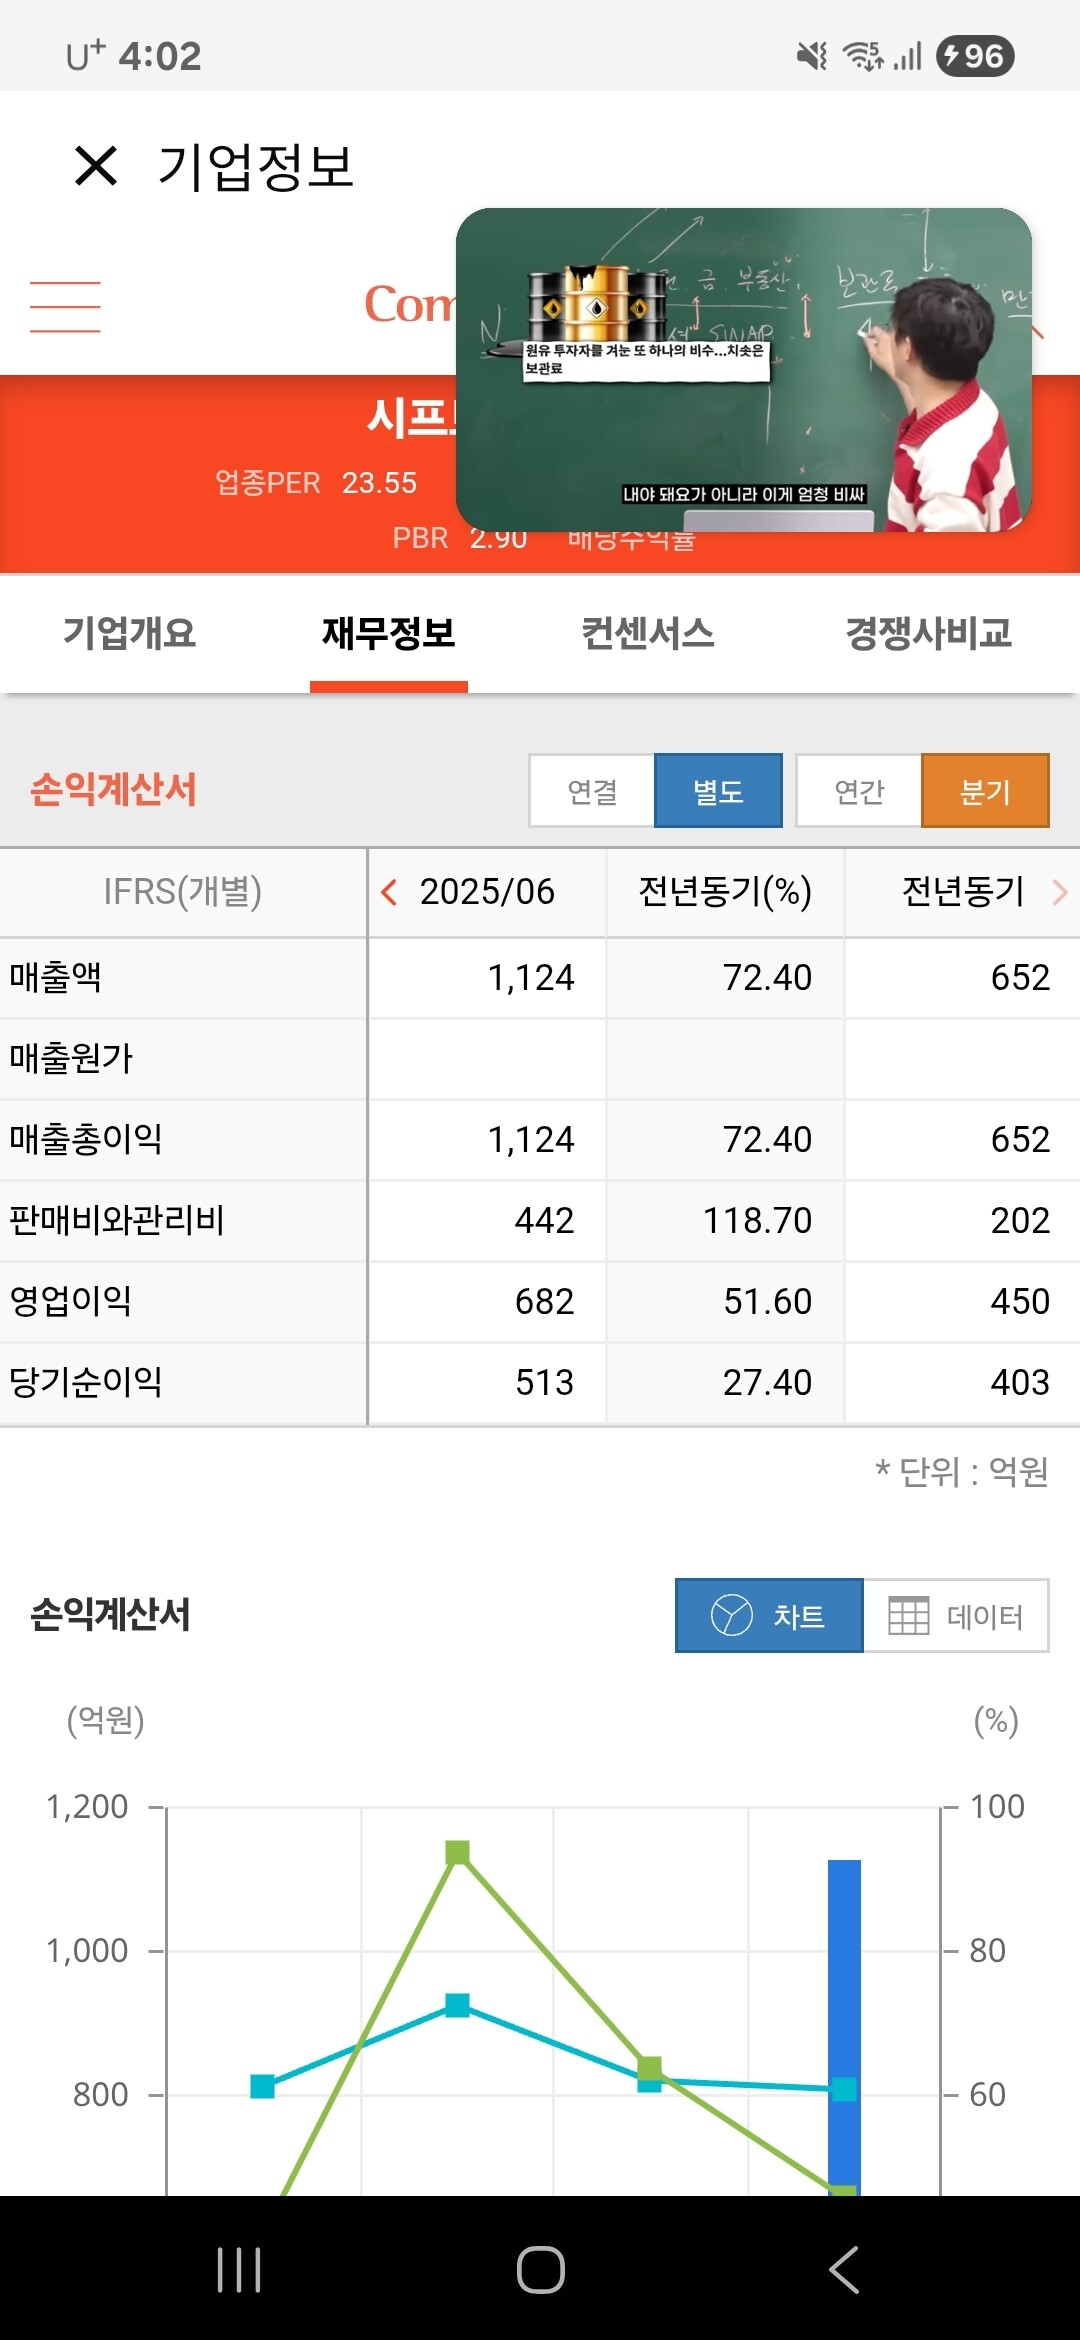Close the 기업정보 page with X

(x=96, y=166)
